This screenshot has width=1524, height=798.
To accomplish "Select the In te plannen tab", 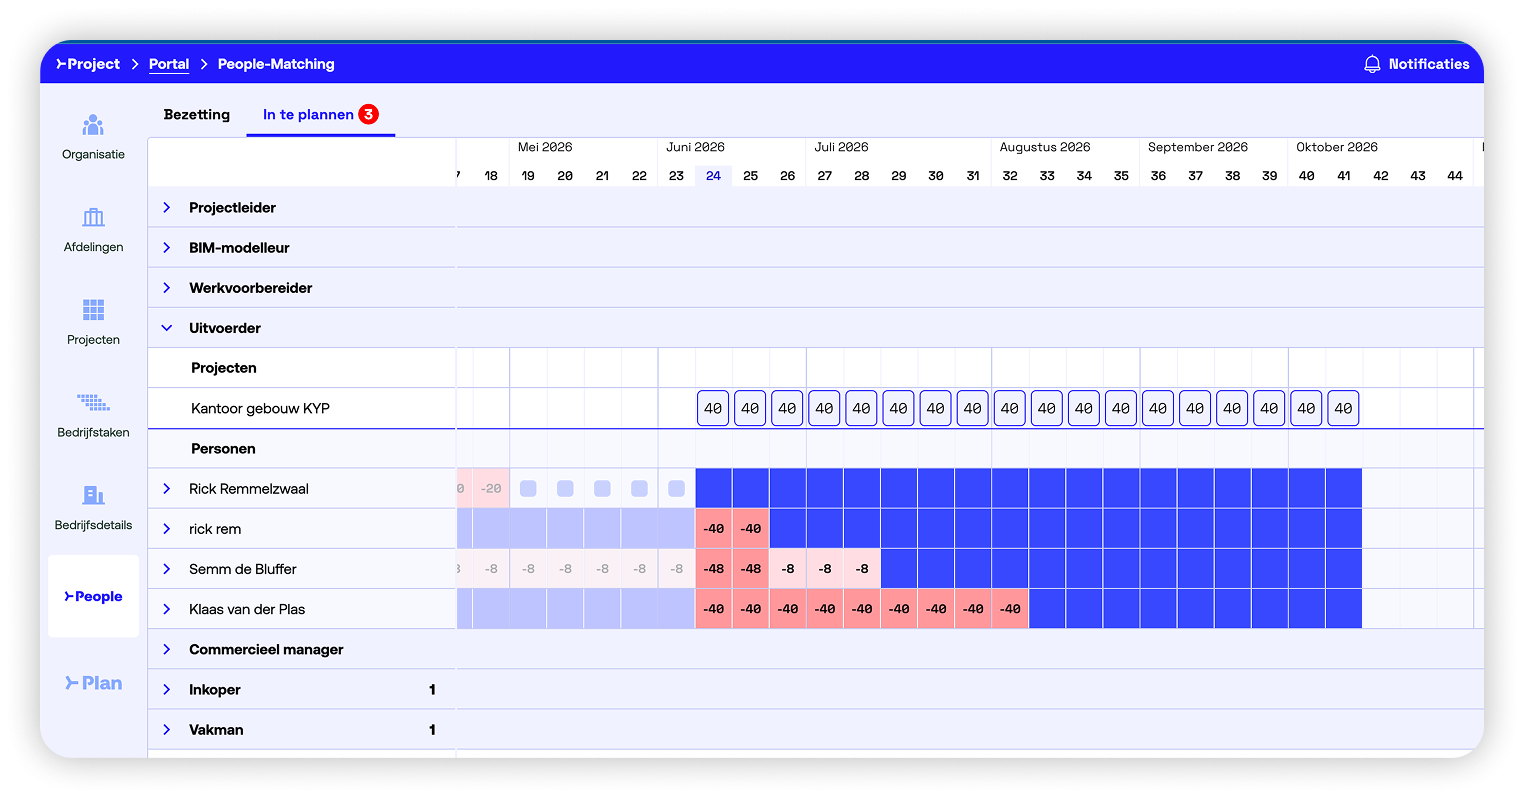I will pyautogui.click(x=320, y=114).
